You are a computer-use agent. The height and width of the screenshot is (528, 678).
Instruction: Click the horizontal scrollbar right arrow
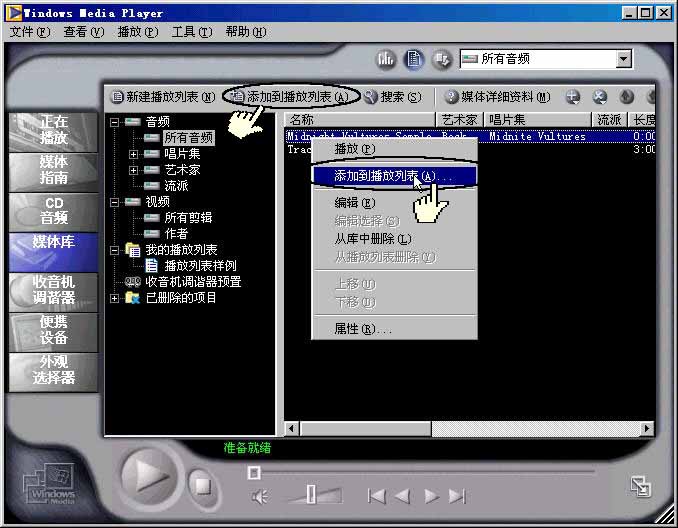(x=647, y=429)
